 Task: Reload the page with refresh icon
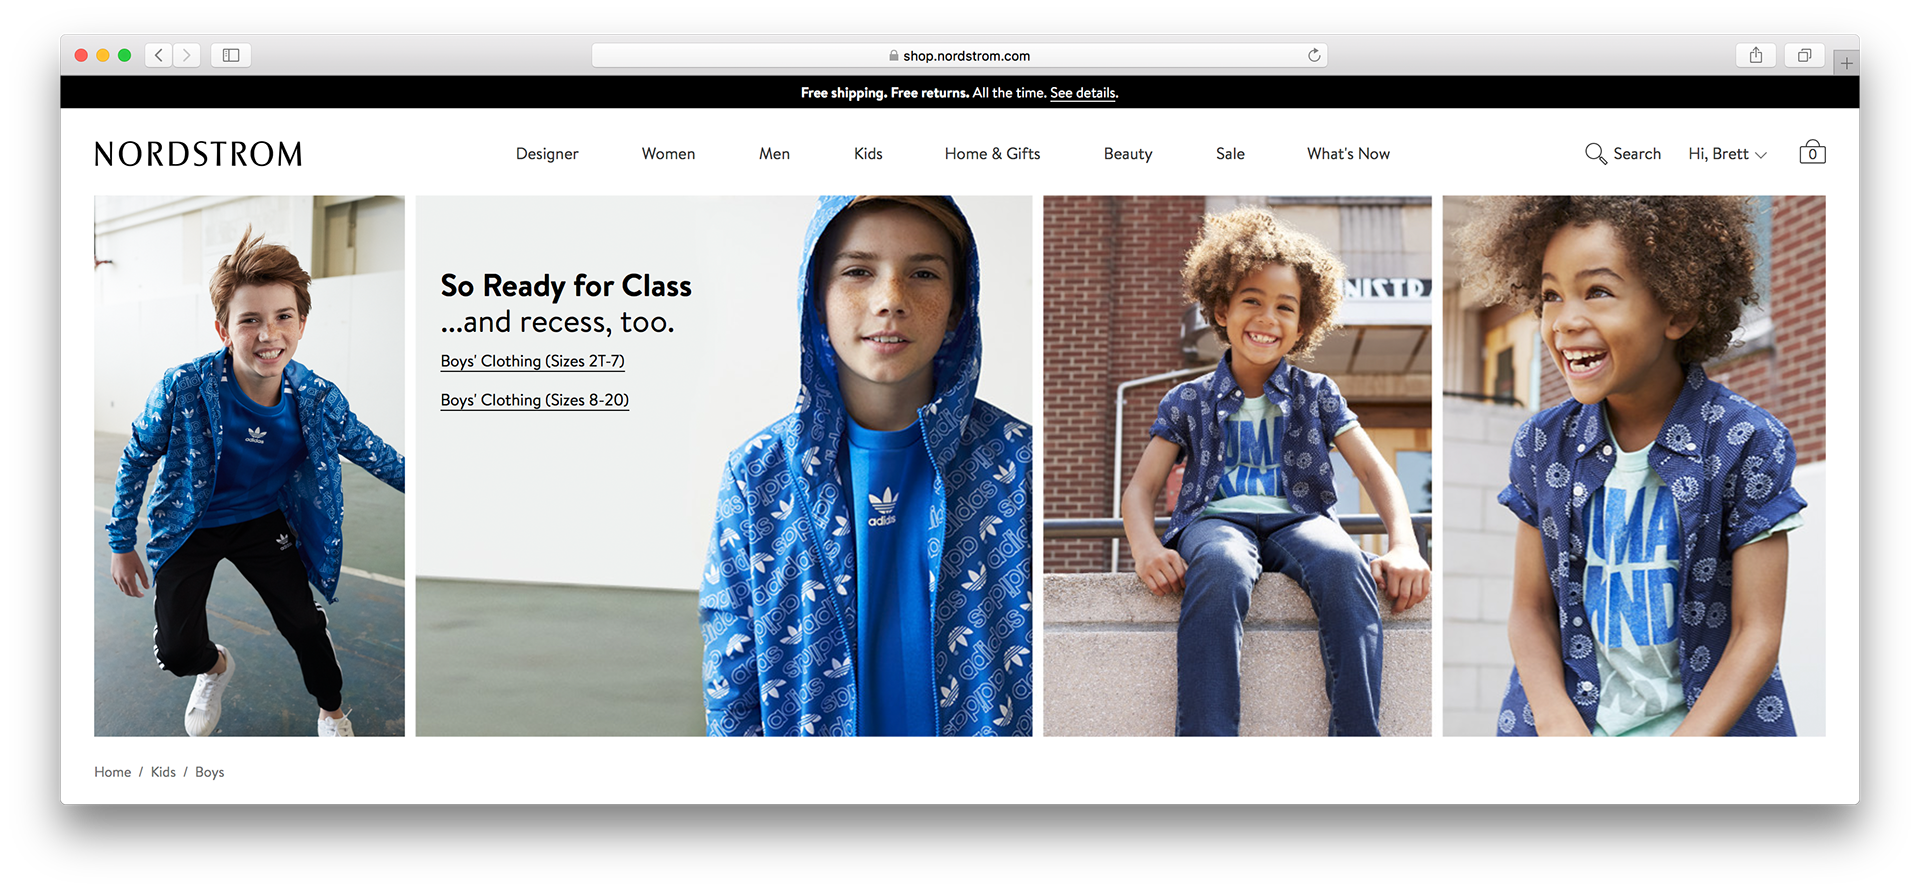pyautogui.click(x=1314, y=55)
